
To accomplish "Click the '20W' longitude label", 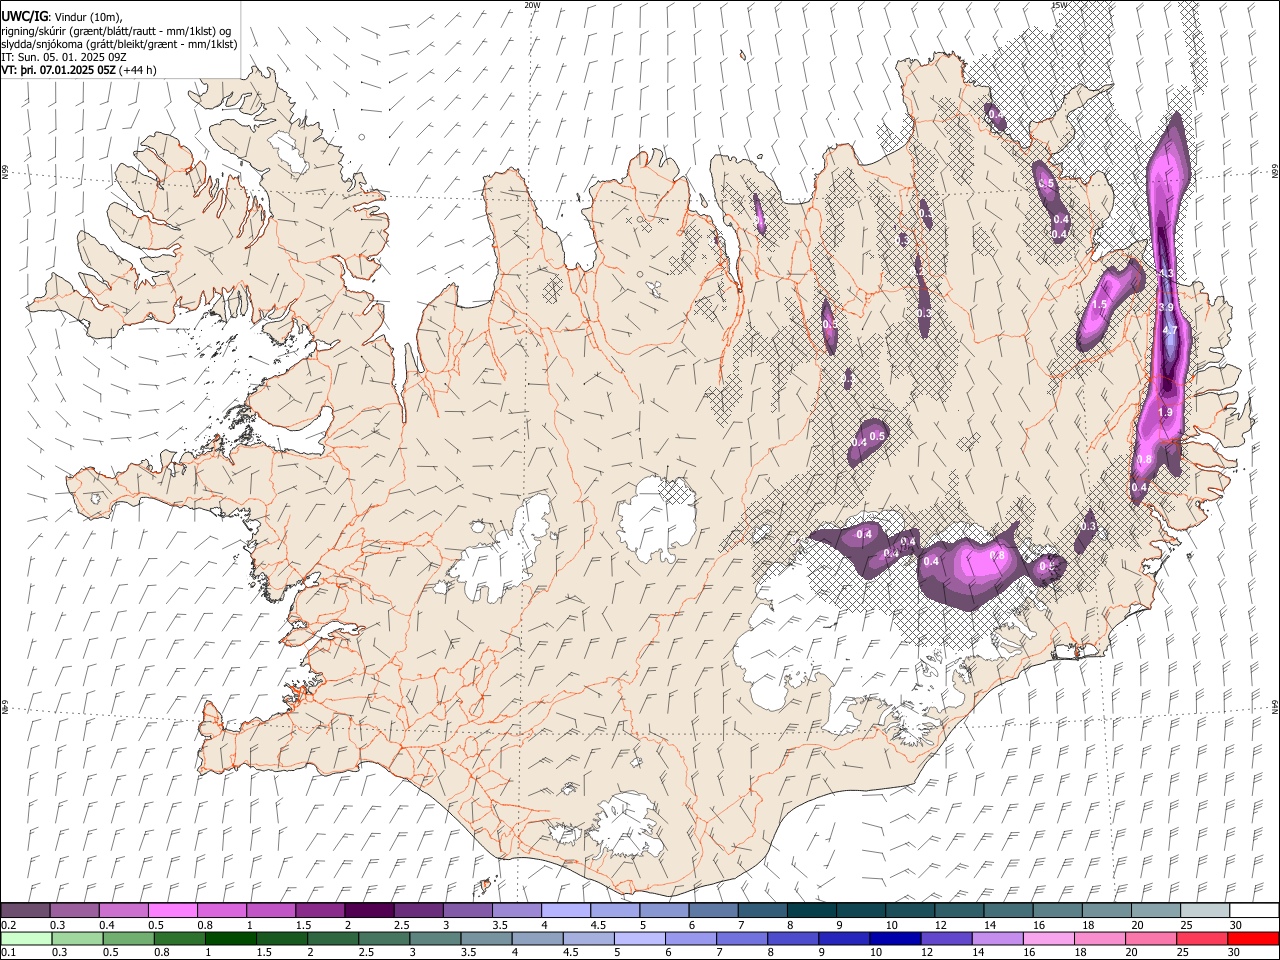I will click(532, 5).
